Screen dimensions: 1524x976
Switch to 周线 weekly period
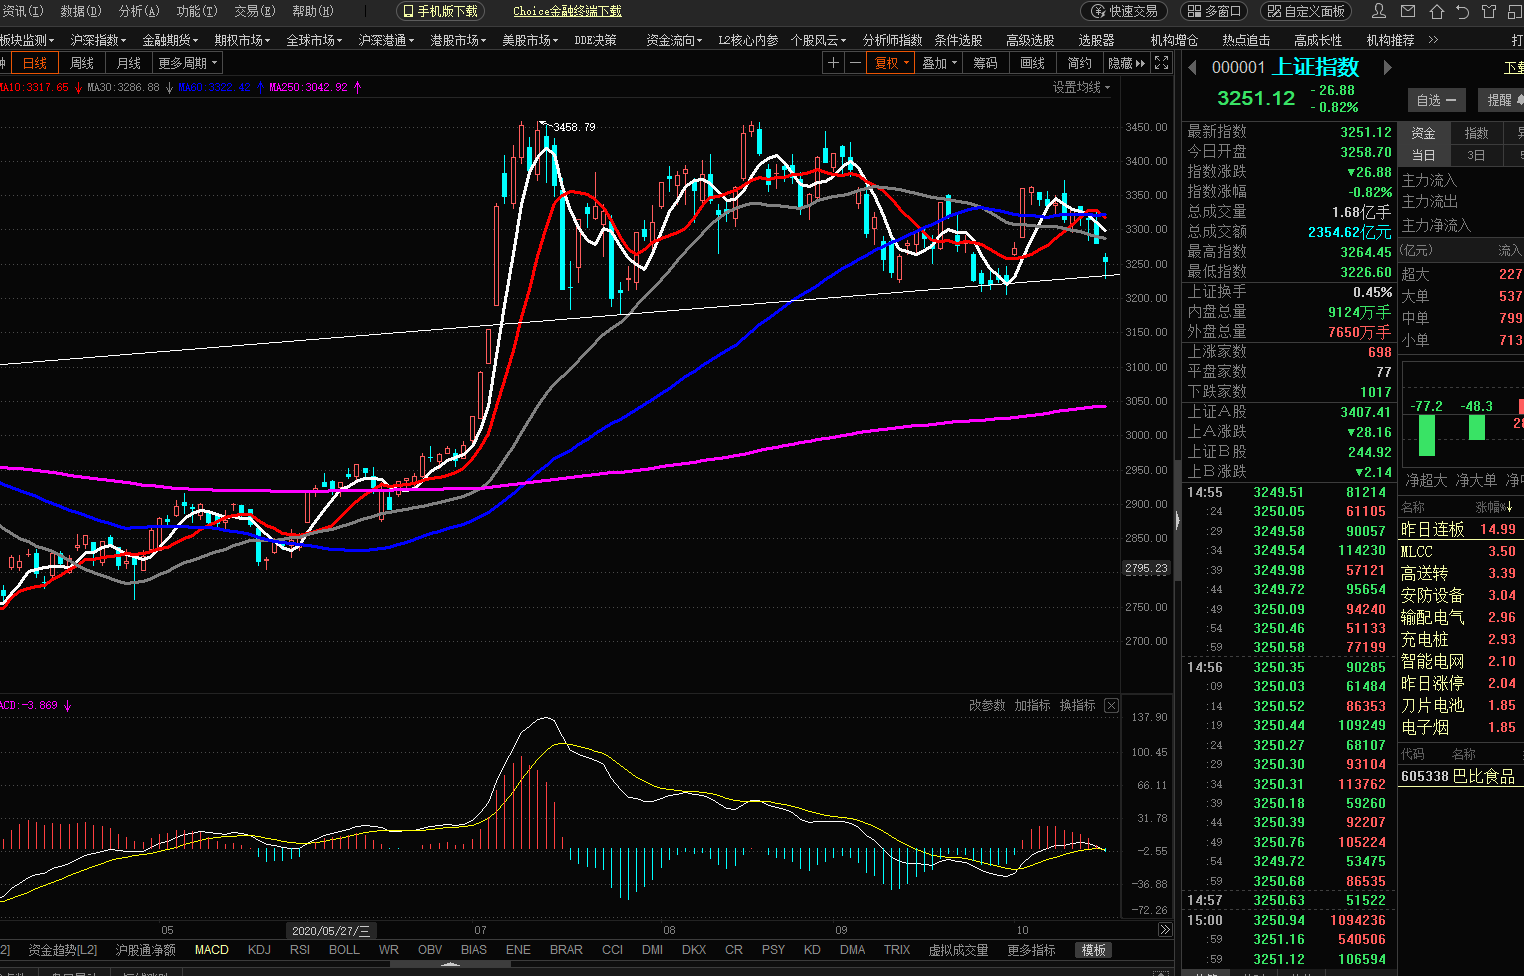[x=82, y=63]
